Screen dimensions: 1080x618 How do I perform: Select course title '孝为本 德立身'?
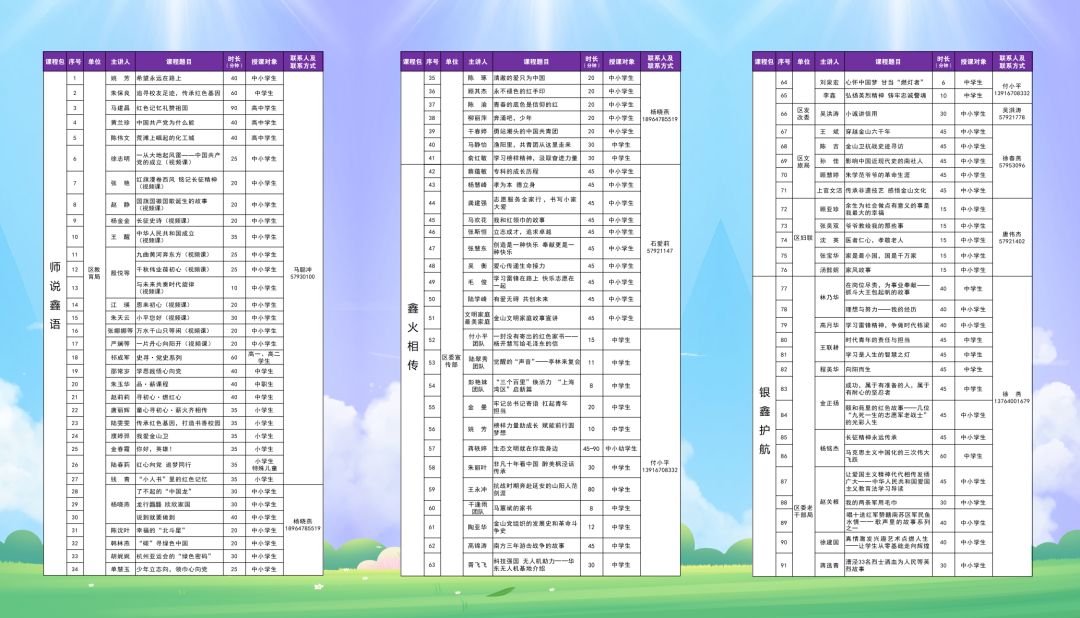click(515, 185)
